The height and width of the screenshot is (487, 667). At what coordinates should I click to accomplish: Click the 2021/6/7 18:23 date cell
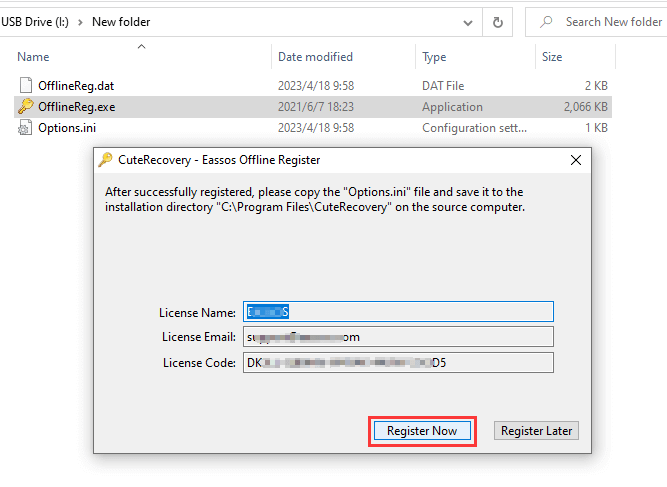[x=316, y=106]
